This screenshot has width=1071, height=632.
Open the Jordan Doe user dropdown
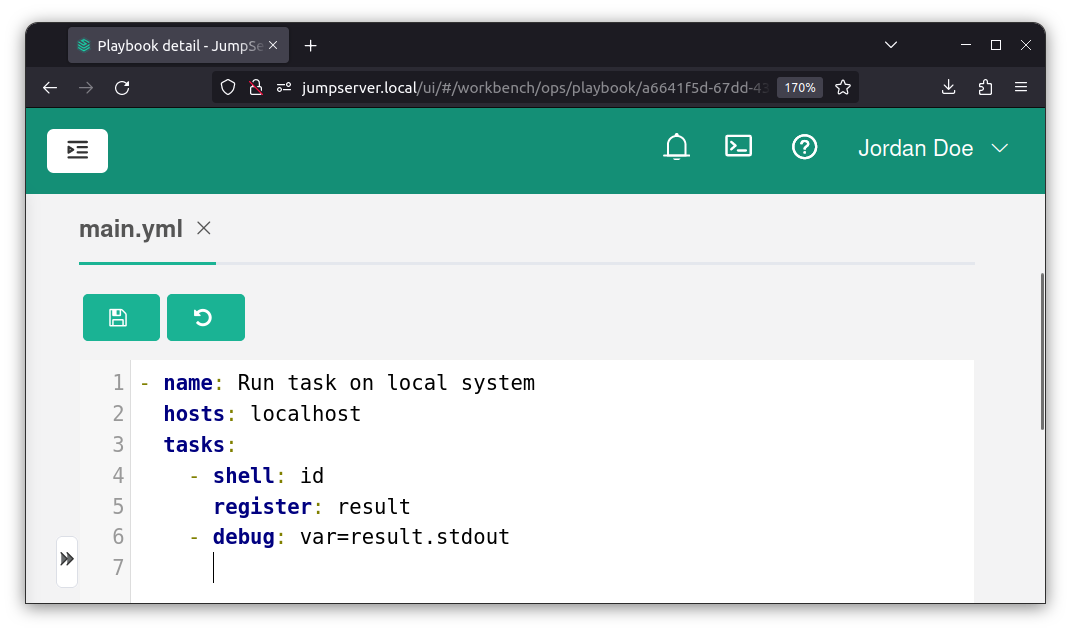pyautogui.click(x=932, y=149)
